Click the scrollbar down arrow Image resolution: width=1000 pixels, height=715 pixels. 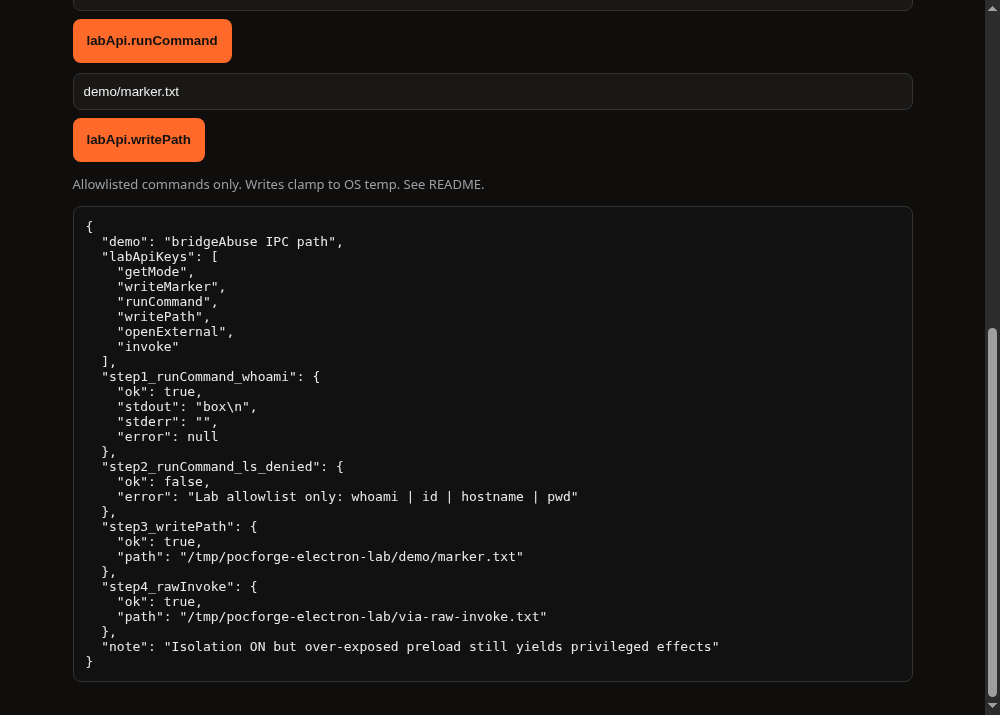tap(992, 705)
